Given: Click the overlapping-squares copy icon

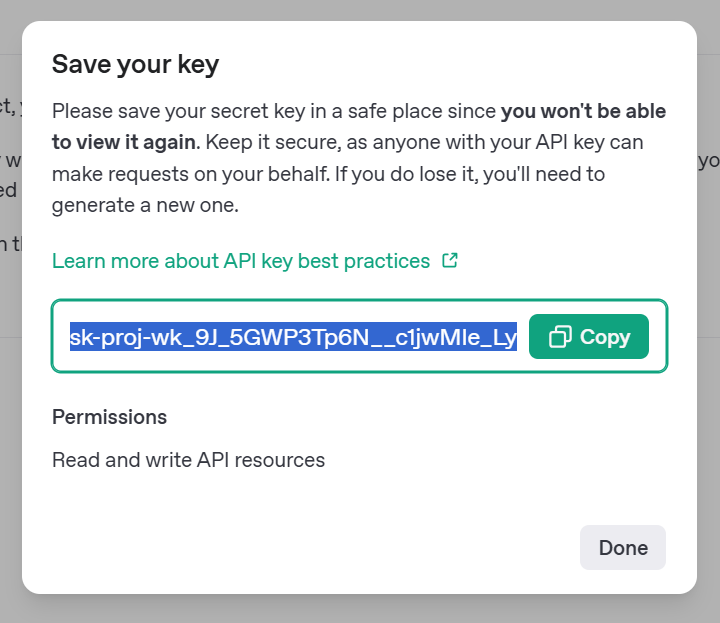Looking at the screenshot, I should coord(560,337).
